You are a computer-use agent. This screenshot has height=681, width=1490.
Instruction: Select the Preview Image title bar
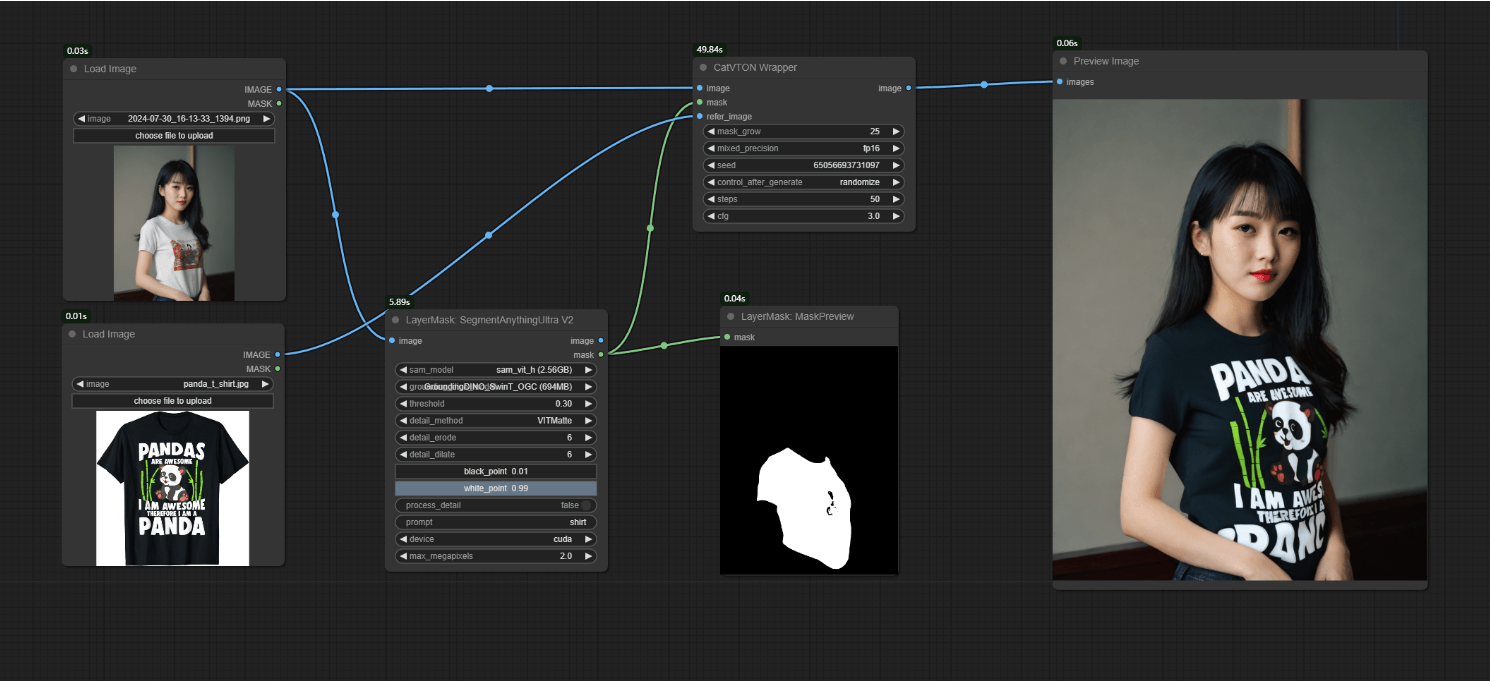coord(1240,61)
